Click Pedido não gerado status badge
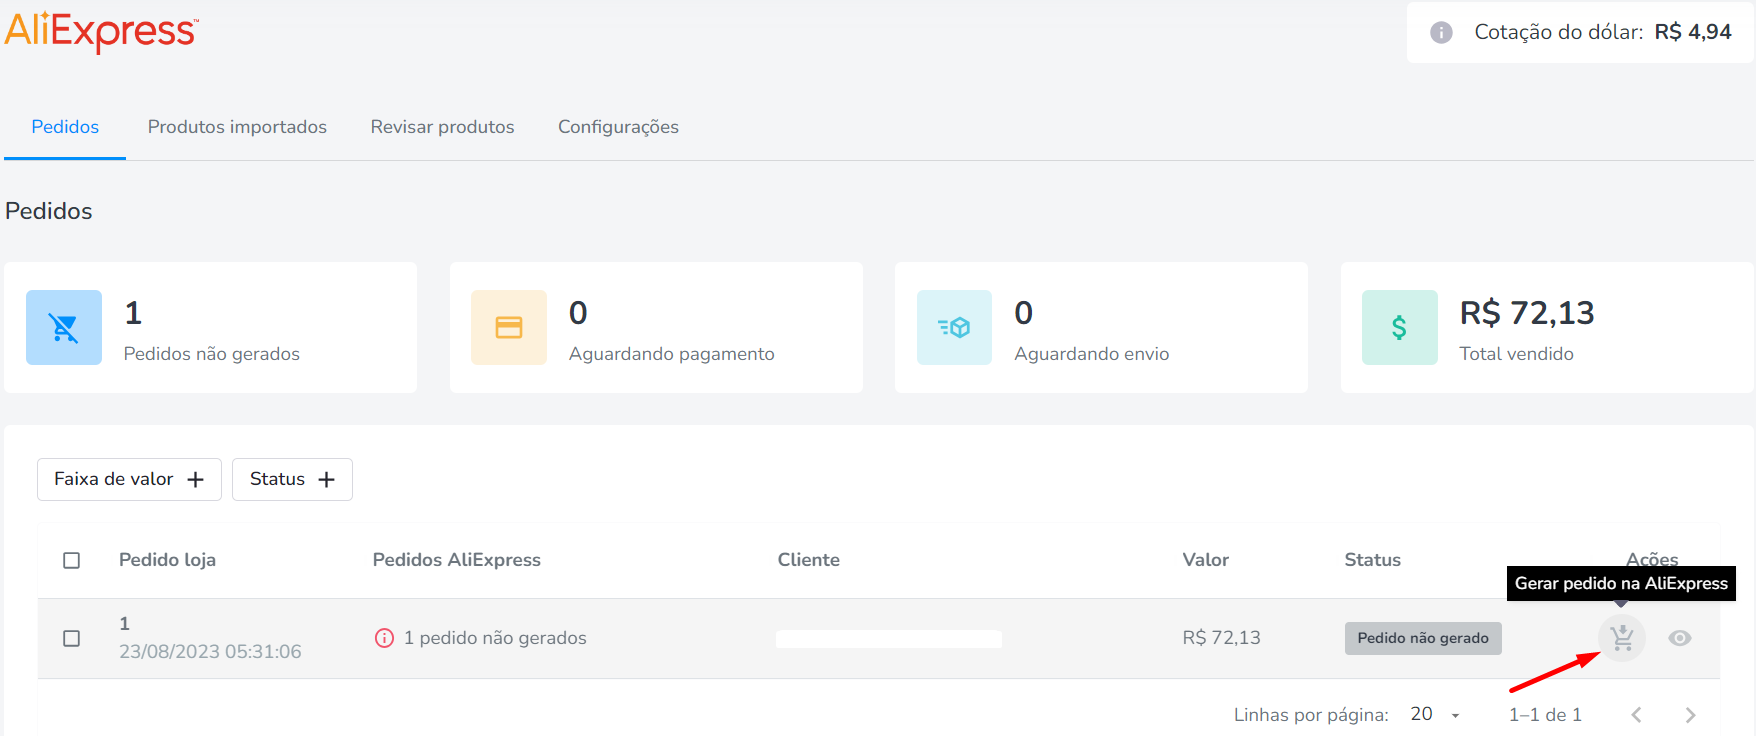1756x736 pixels. pyautogui.click(x=1423, y=638)
